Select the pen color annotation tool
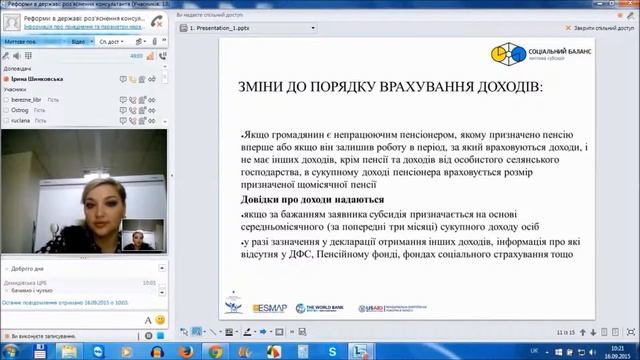This screenshot has width=640, height=360. coord(247,332)
